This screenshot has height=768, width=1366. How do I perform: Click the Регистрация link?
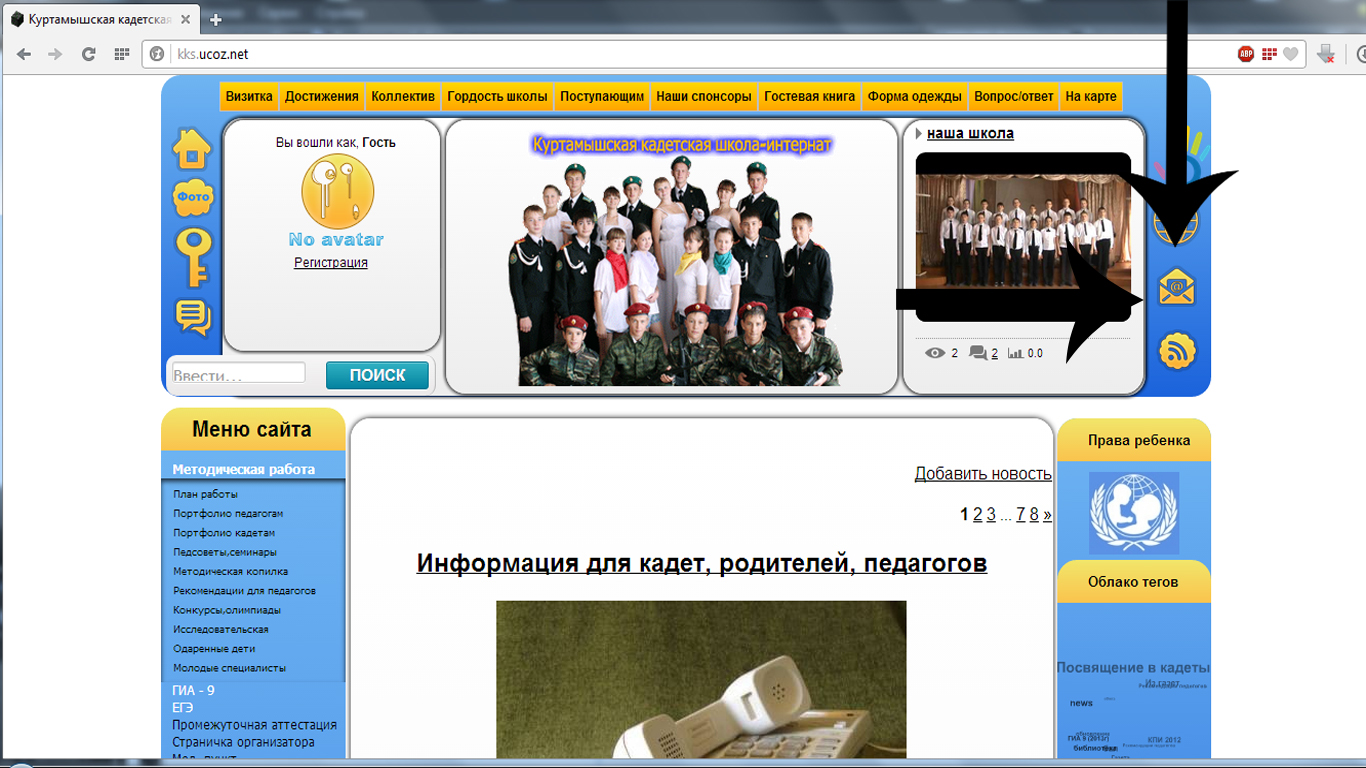pyautogui.click(x=331, y=263)
